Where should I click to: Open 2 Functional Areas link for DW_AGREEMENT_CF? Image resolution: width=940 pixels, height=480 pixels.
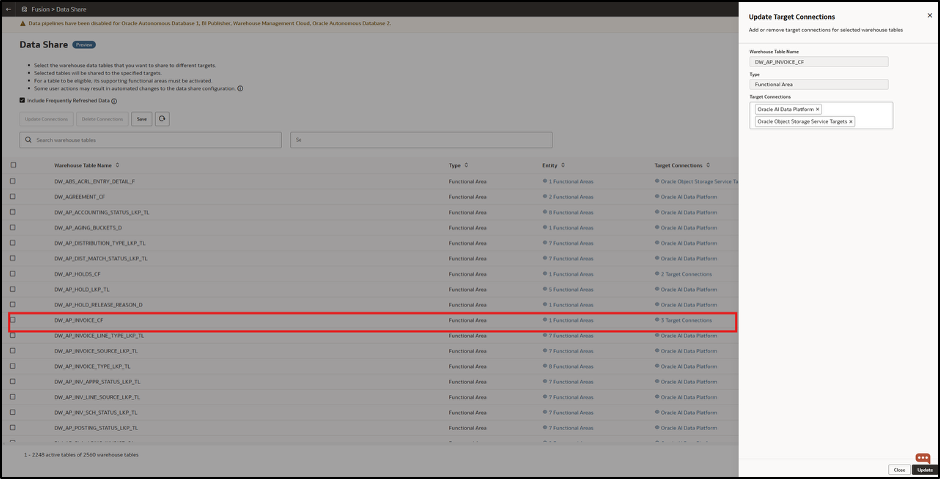tap(571, 197)
